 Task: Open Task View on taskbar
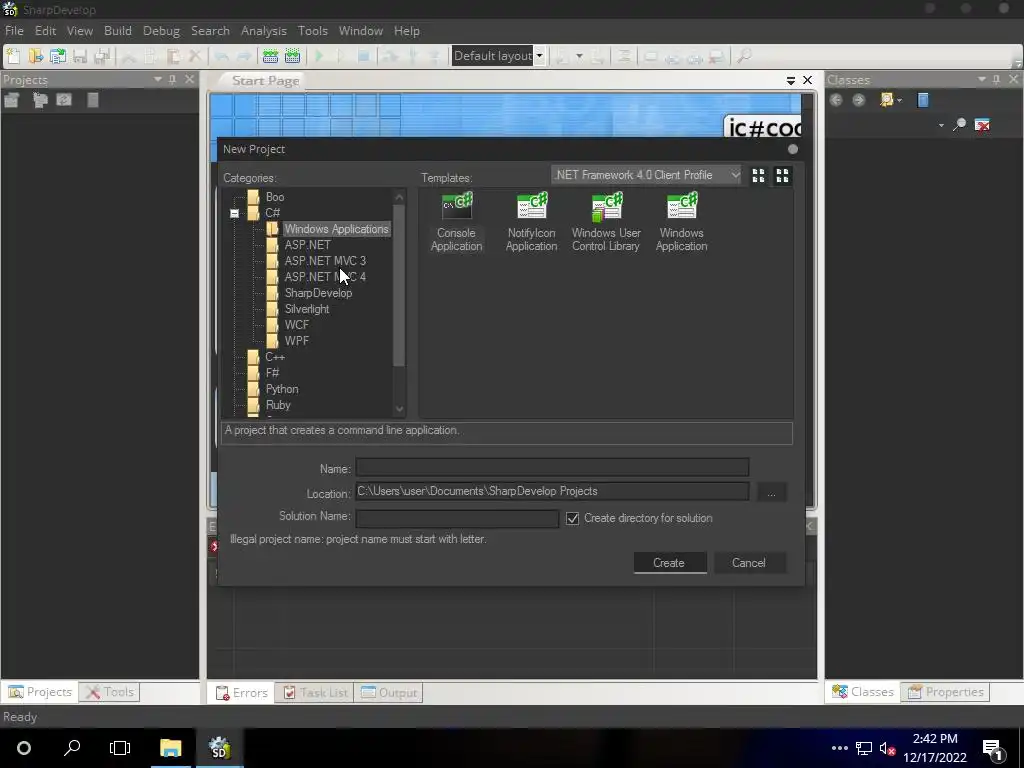(120, 748)
